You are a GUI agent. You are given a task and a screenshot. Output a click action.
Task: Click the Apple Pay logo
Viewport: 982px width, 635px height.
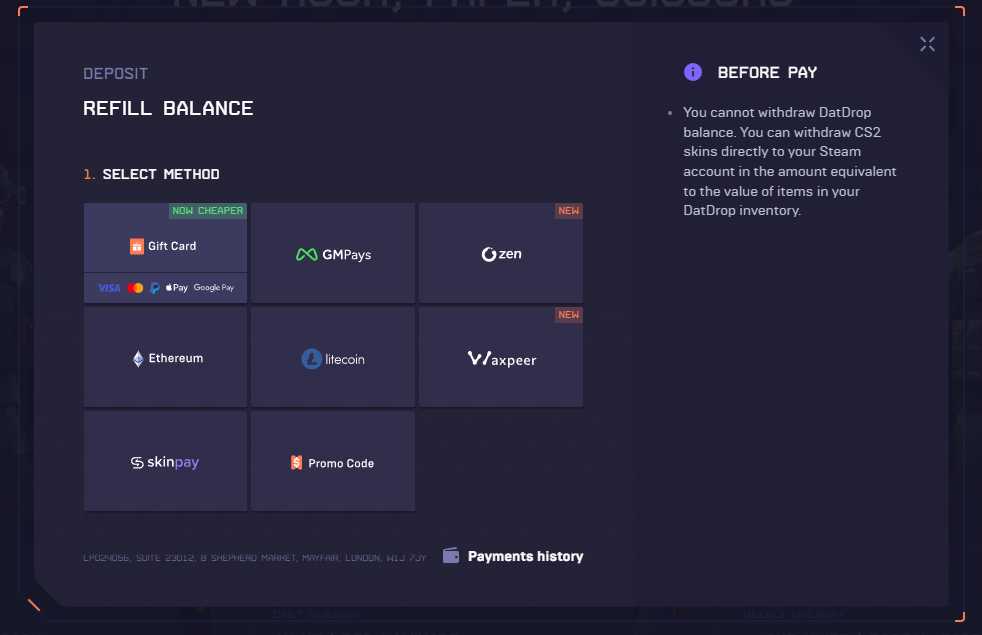pyautogui.click(x=177, y=287)
